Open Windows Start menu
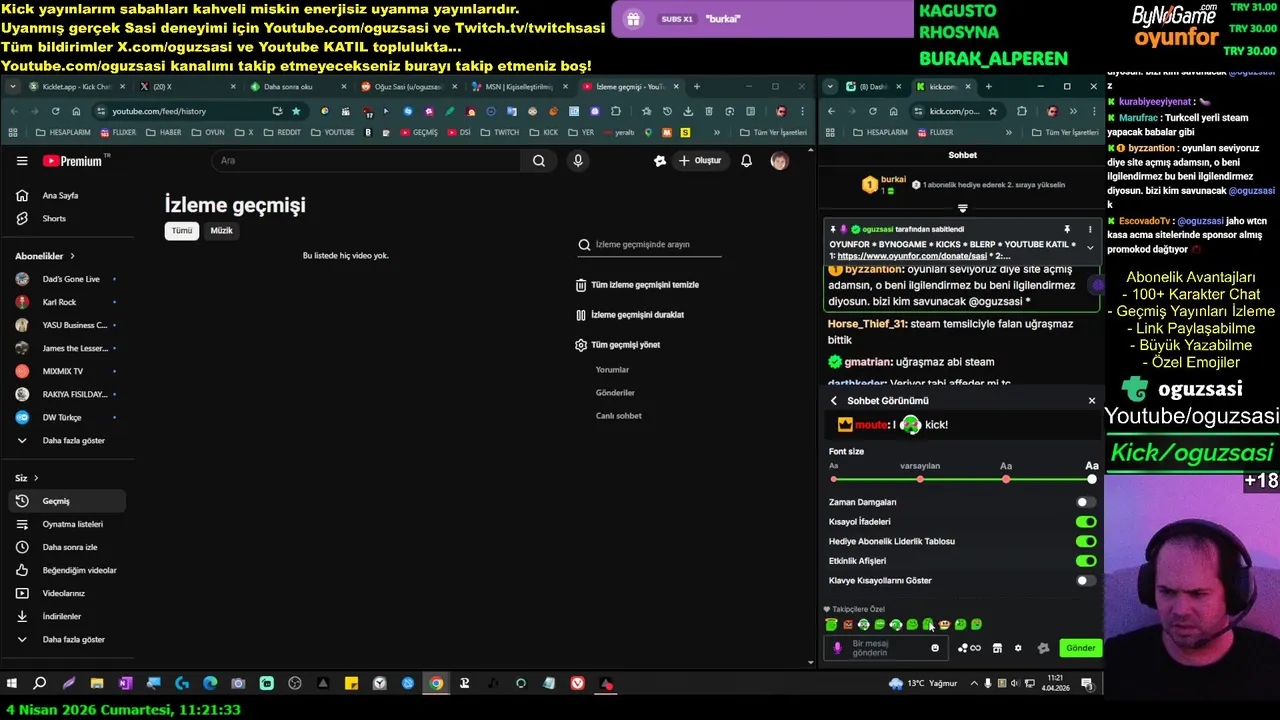Screen dimensions: 1280x720 click(x=12, y=684)
